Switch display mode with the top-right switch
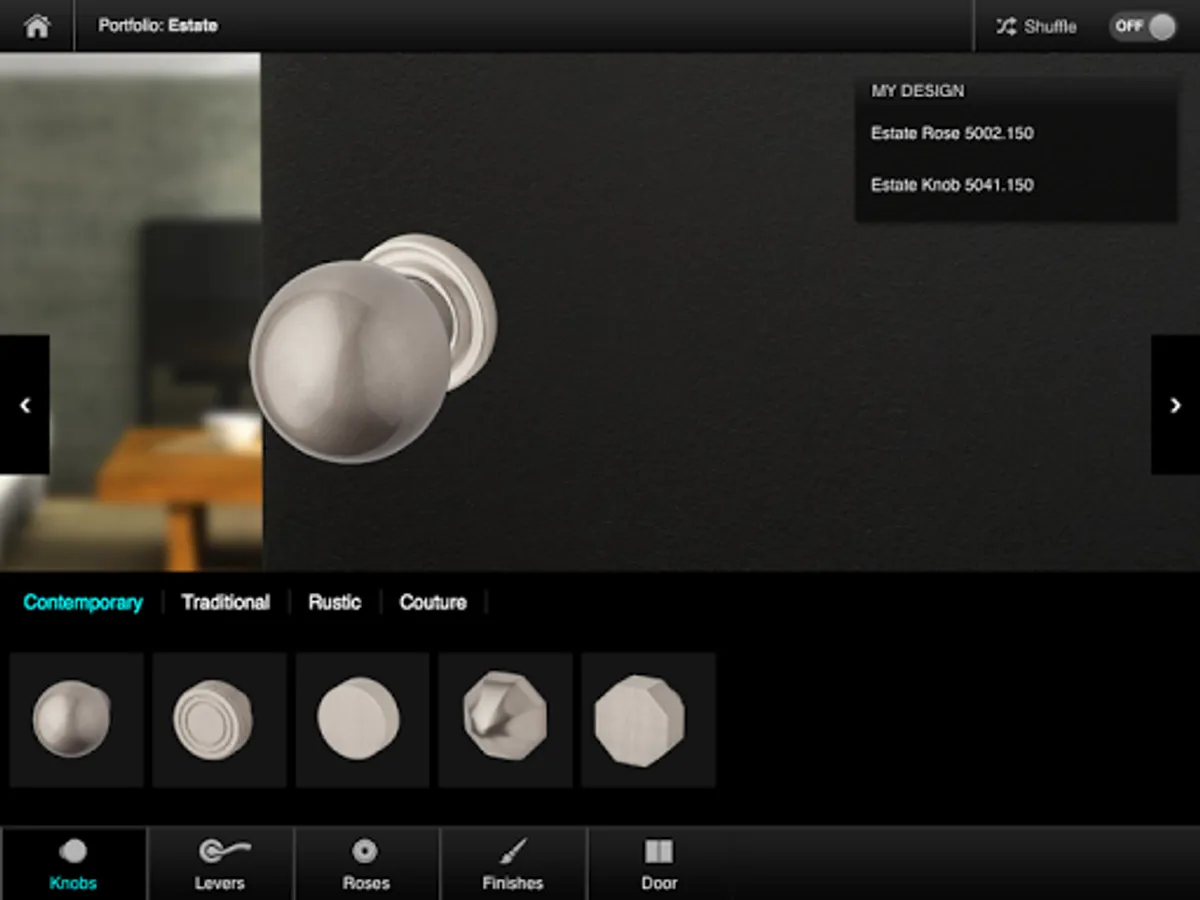Screen dimensions: 1200x900 (1141, 26)
